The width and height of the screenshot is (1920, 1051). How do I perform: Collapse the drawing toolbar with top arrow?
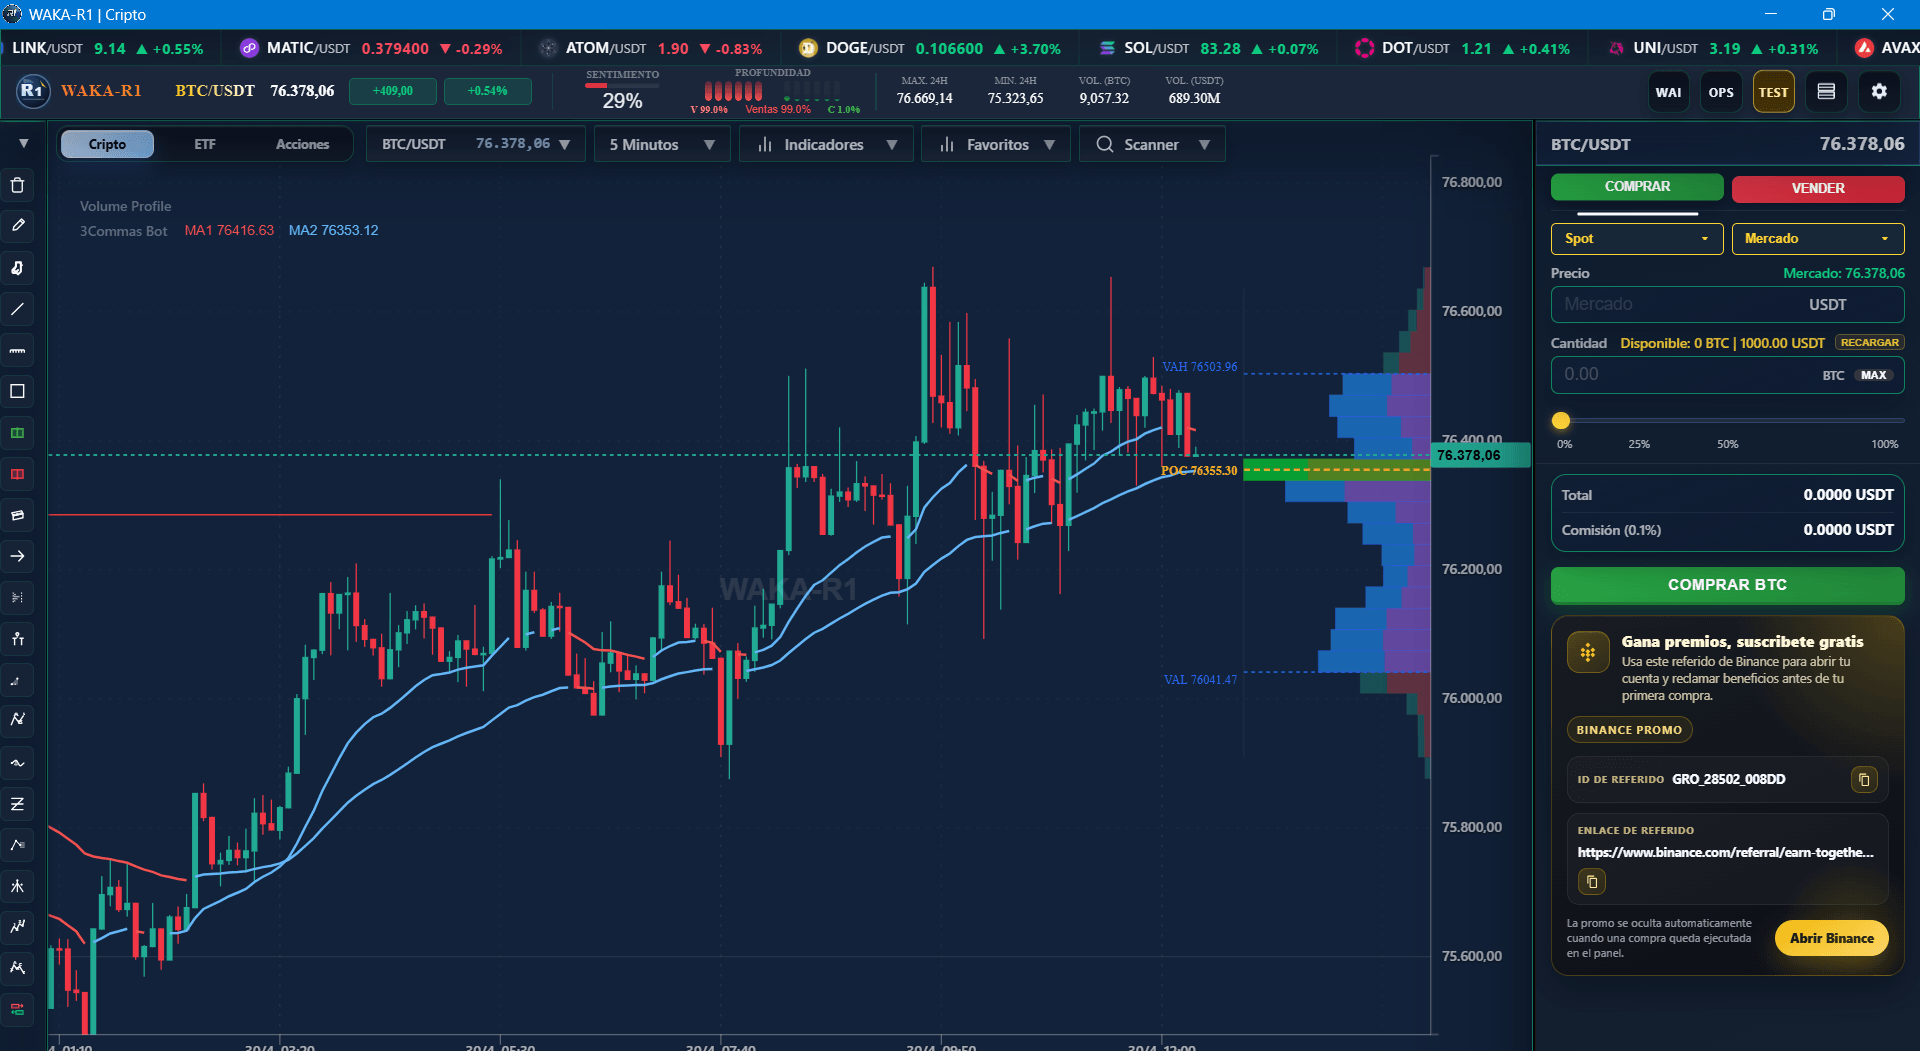[x=23, y=144]
